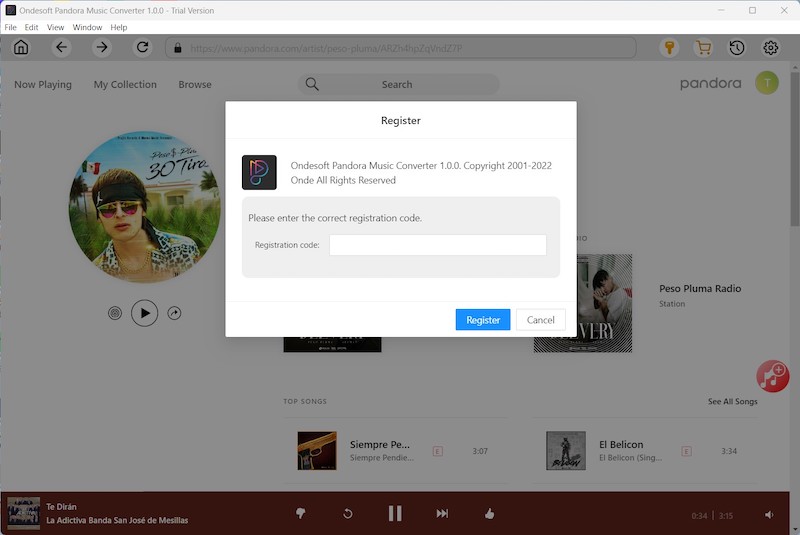Click the Ondesoft app logo in dialog

259,172
